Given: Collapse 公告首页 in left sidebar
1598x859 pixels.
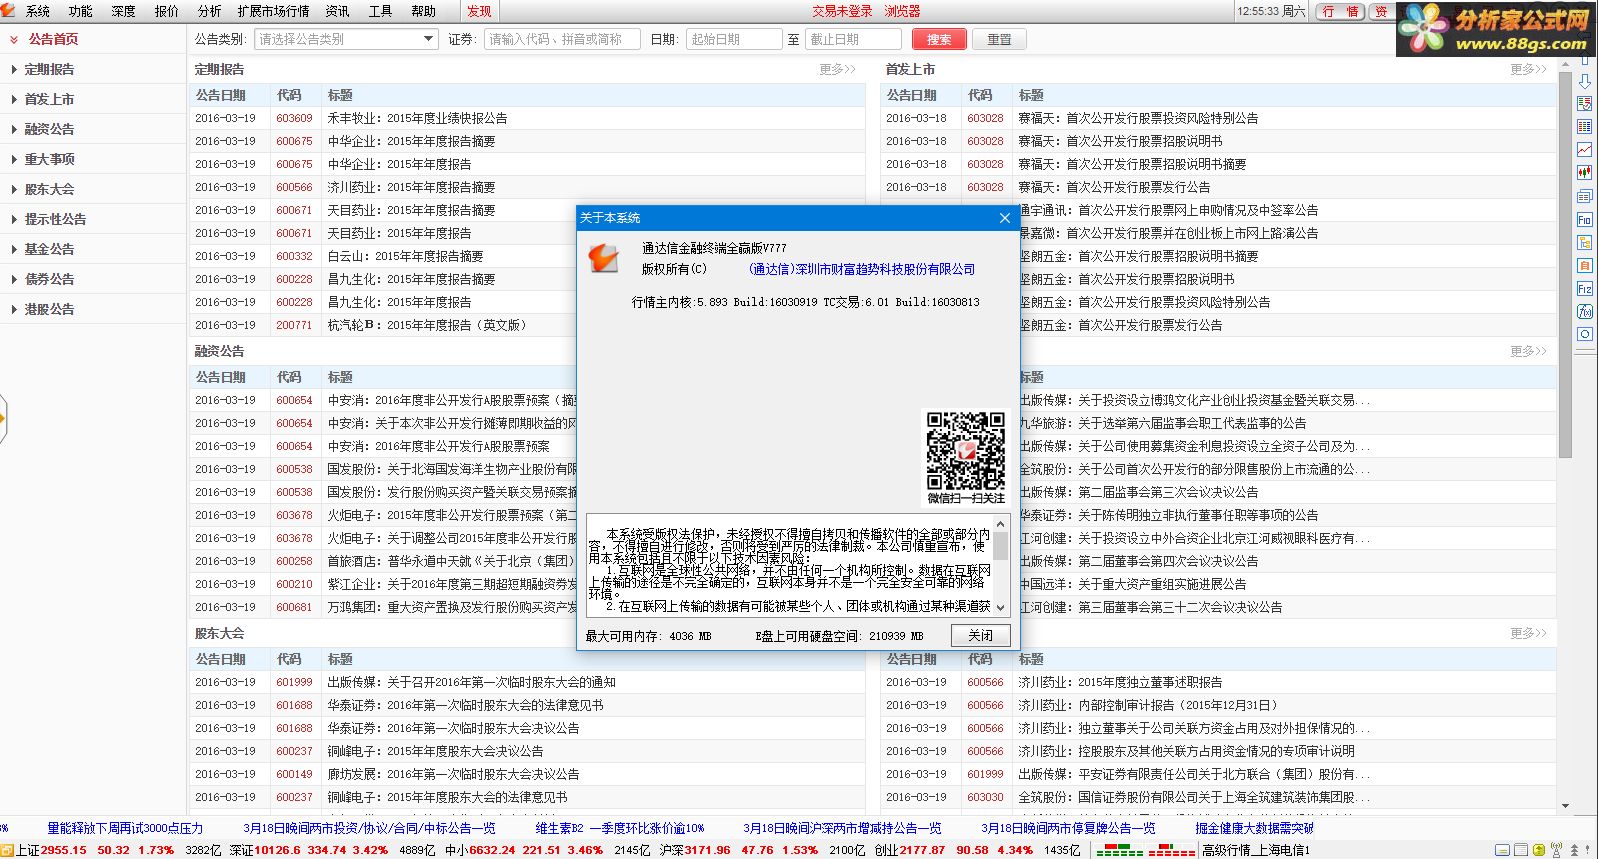Looking at the screenshot, I should tap(53, 39).
